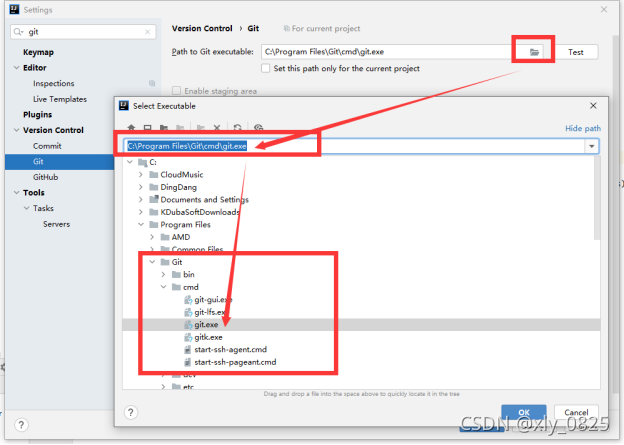The height and width of the screenshot is (445, 624).
Task: Click the path text field in dialog
Action: [354, 146]
